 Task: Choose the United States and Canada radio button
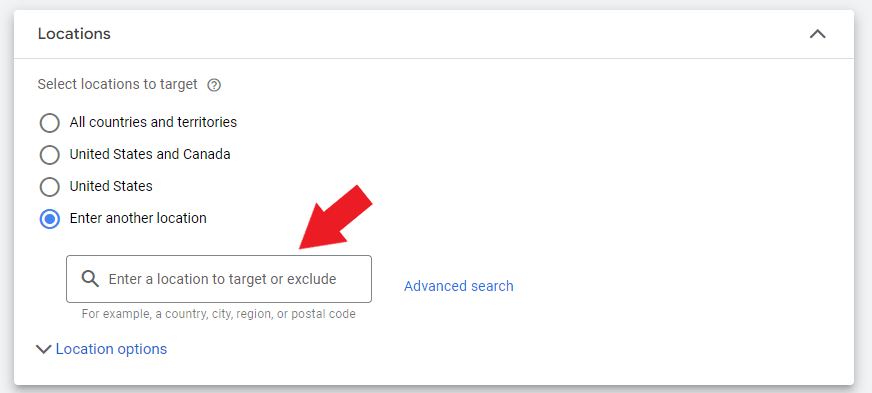click(x=49, y=155)
